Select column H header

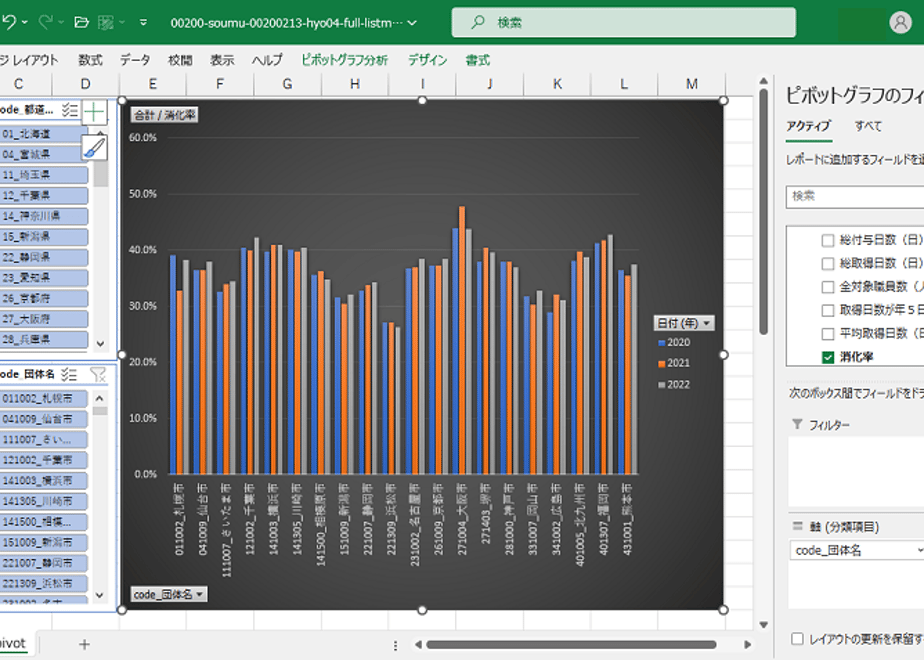(355, 84)
